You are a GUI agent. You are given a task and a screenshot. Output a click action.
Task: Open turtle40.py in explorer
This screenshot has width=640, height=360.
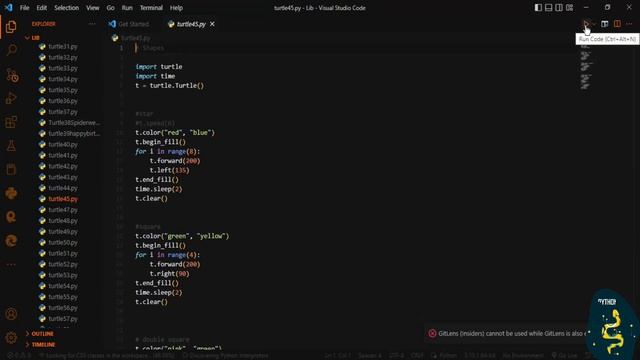[x=63, y=144]
